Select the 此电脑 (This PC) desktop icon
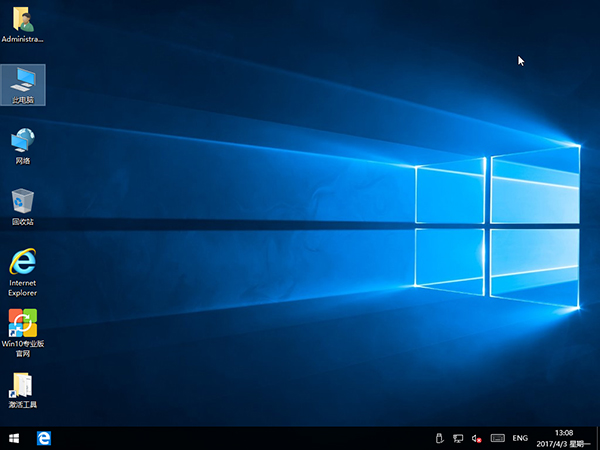 coord(22,79)
